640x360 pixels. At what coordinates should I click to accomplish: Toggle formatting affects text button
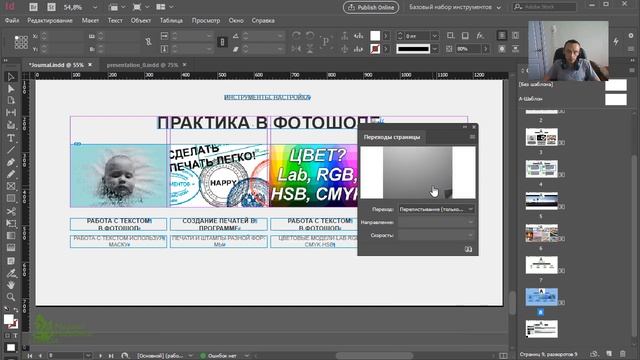pyautogui.click(x=15, y=336)
